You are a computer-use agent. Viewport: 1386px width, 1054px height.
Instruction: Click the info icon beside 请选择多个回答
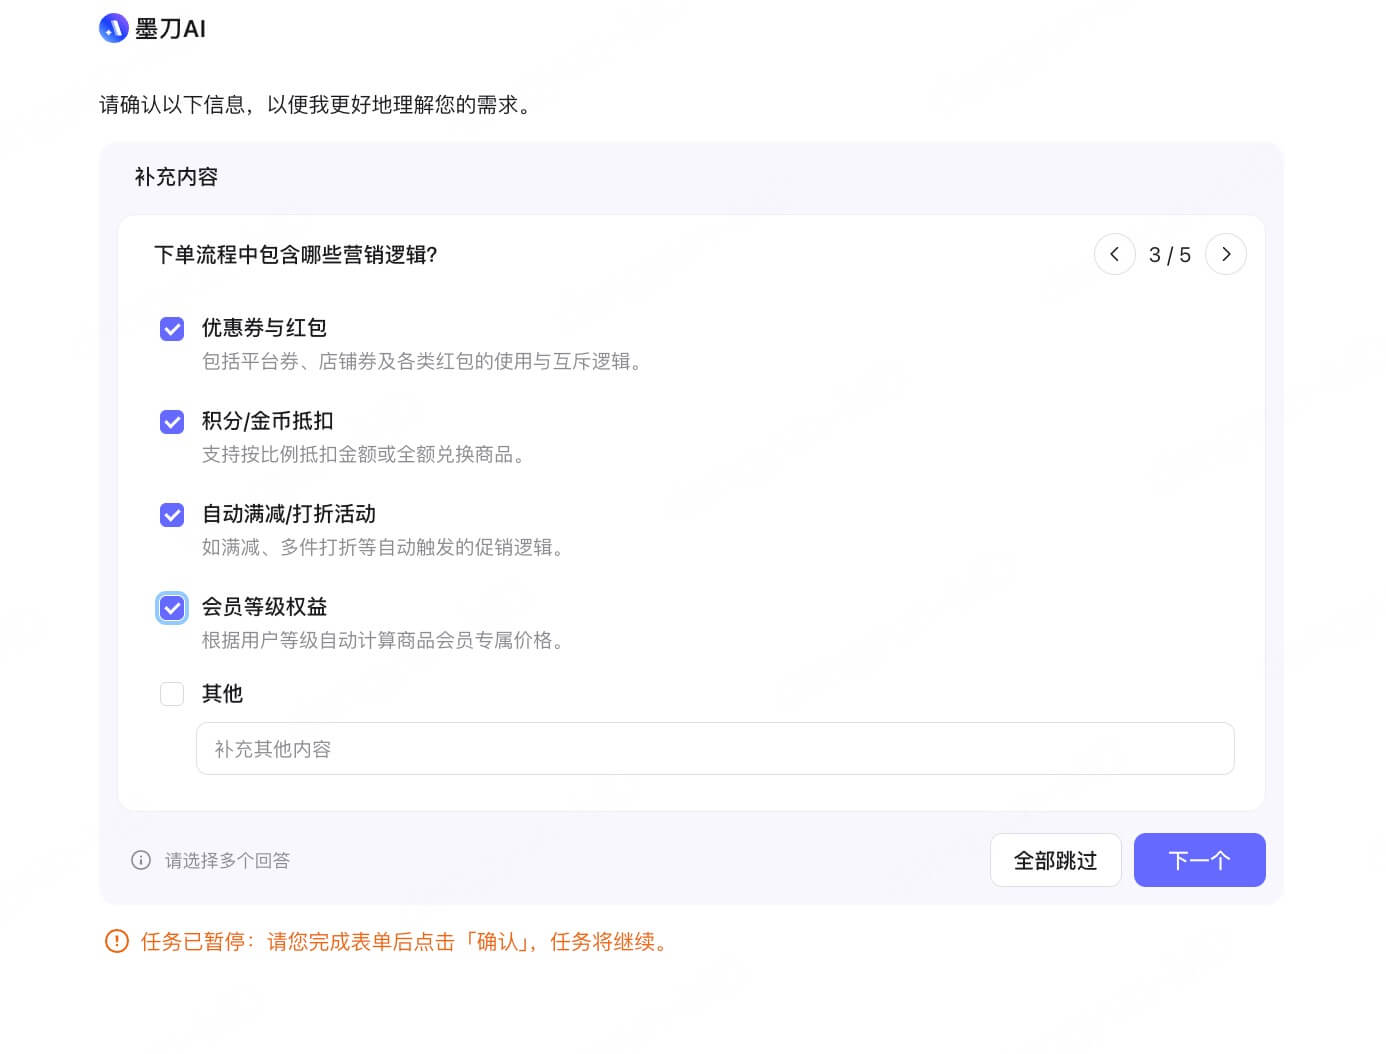(141, 860)
